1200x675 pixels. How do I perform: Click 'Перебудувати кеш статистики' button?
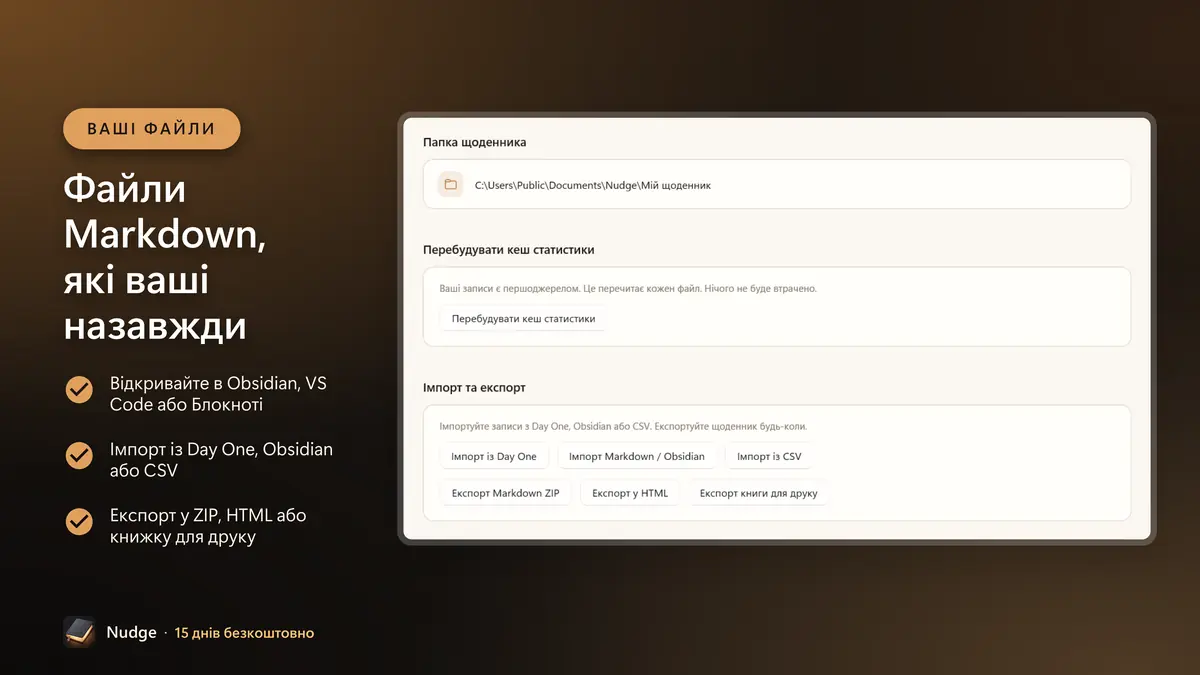coord(523,319)
